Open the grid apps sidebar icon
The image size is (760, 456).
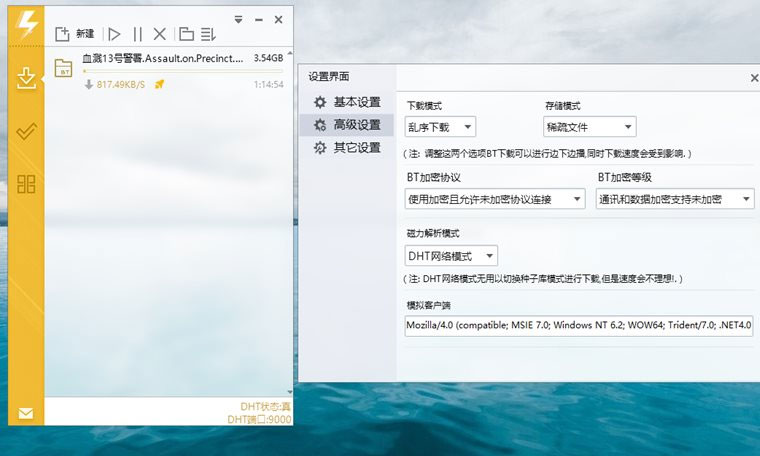click(x=26, y=184)
